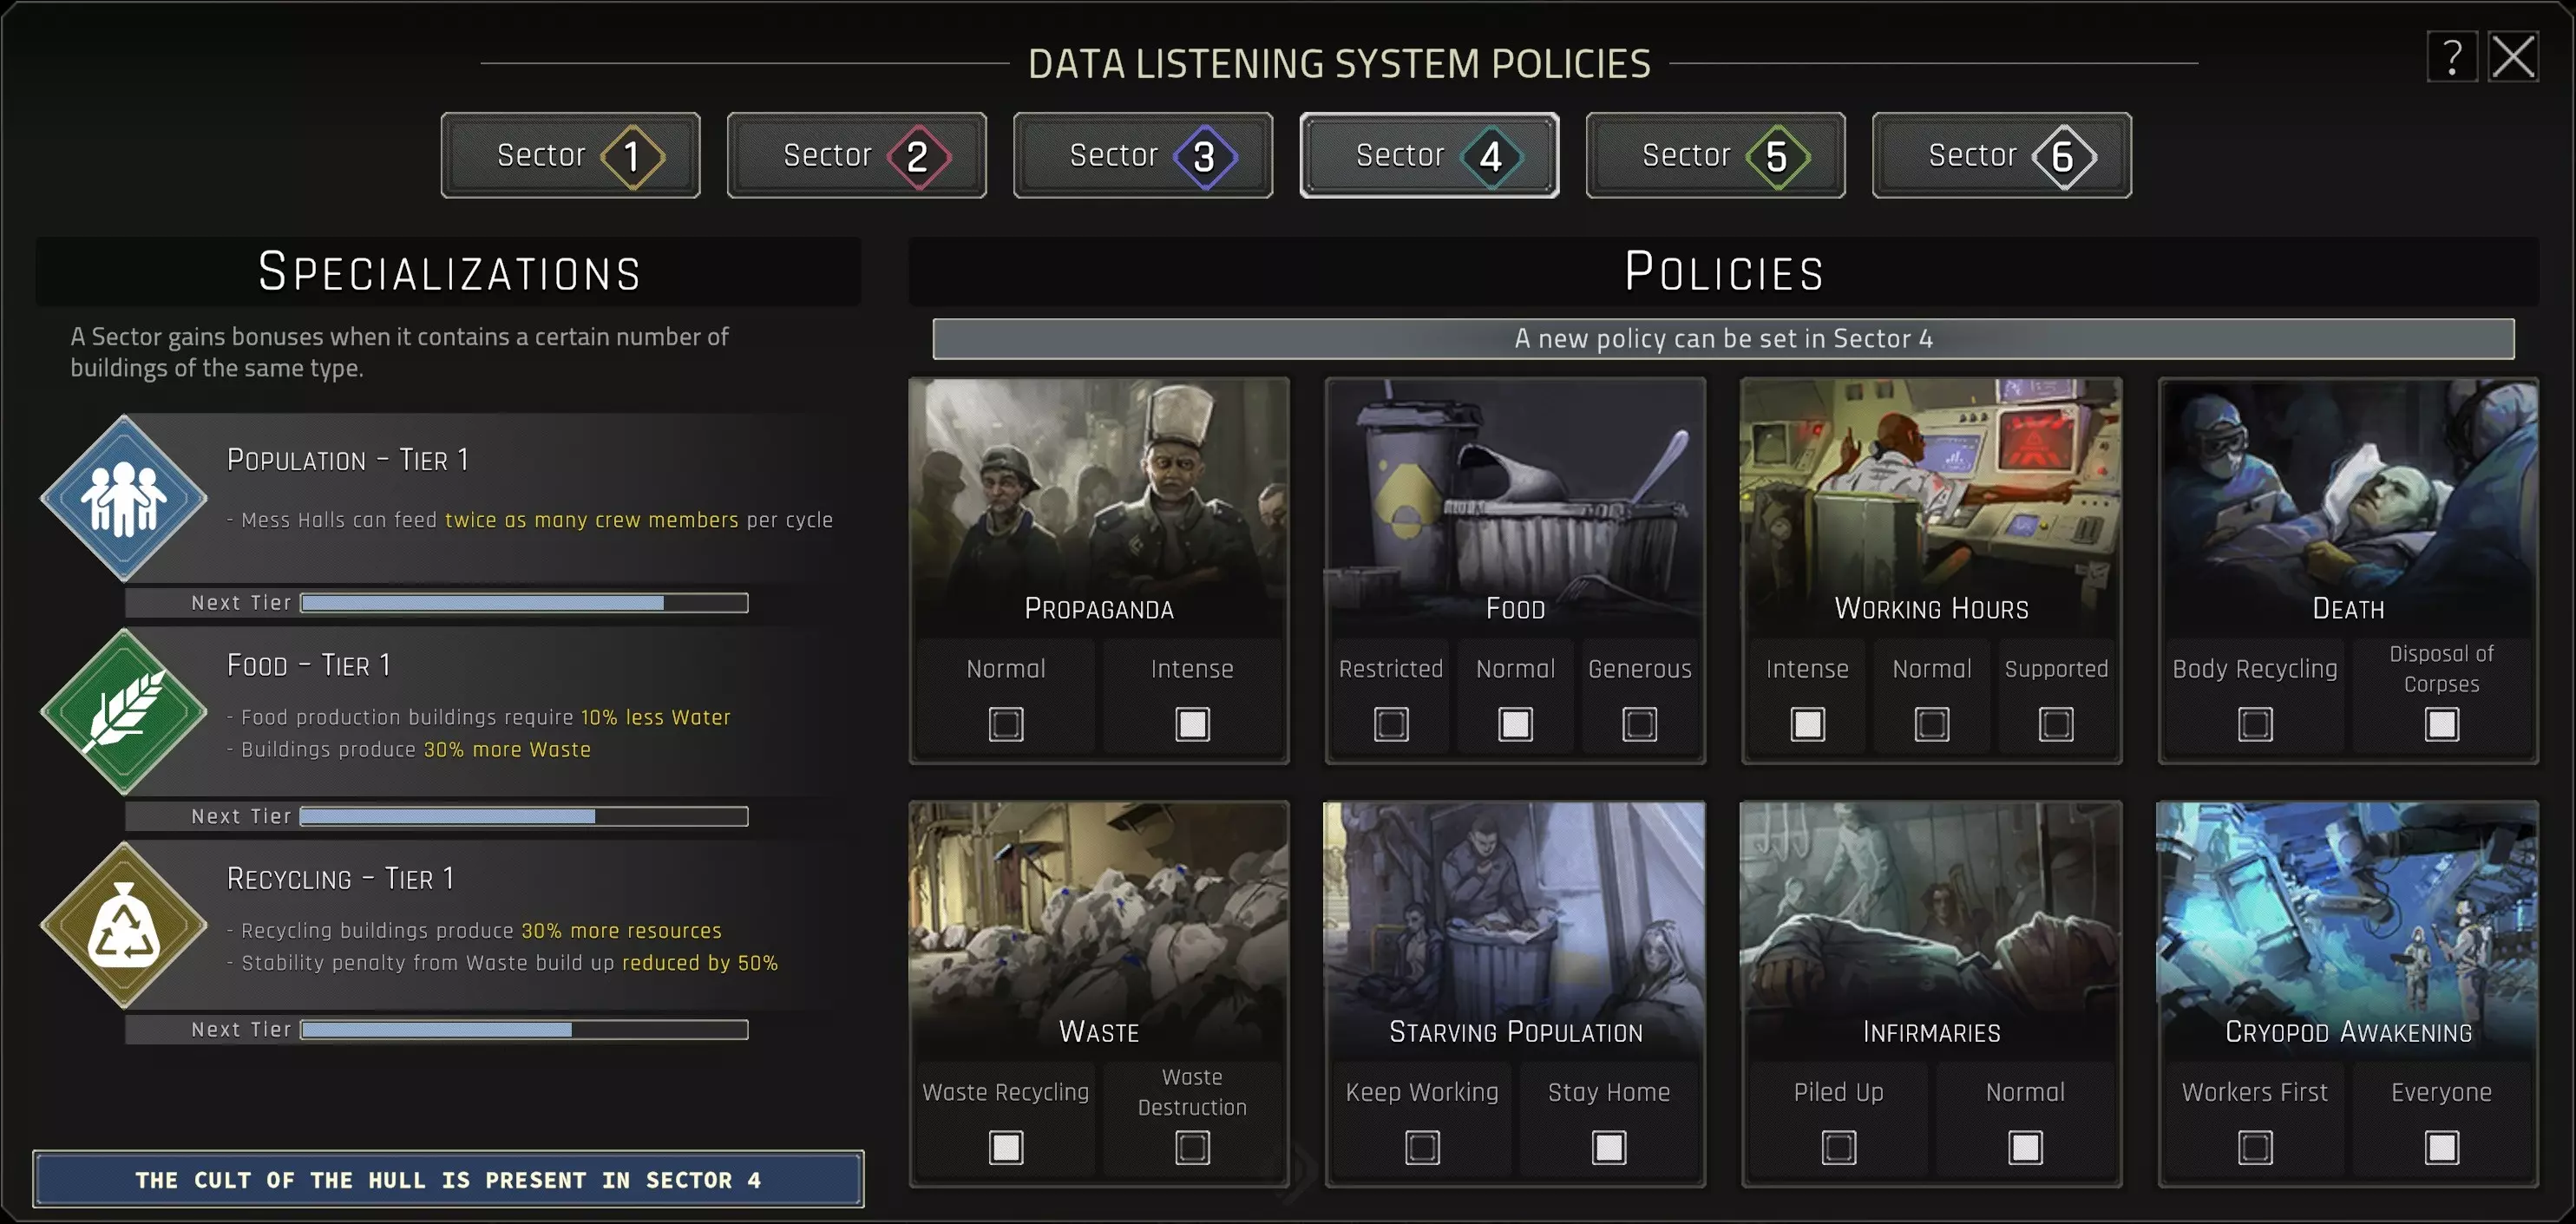Switch to Sector 4 tab
2576x1224 pixels.
click(x=1428, y=155)
